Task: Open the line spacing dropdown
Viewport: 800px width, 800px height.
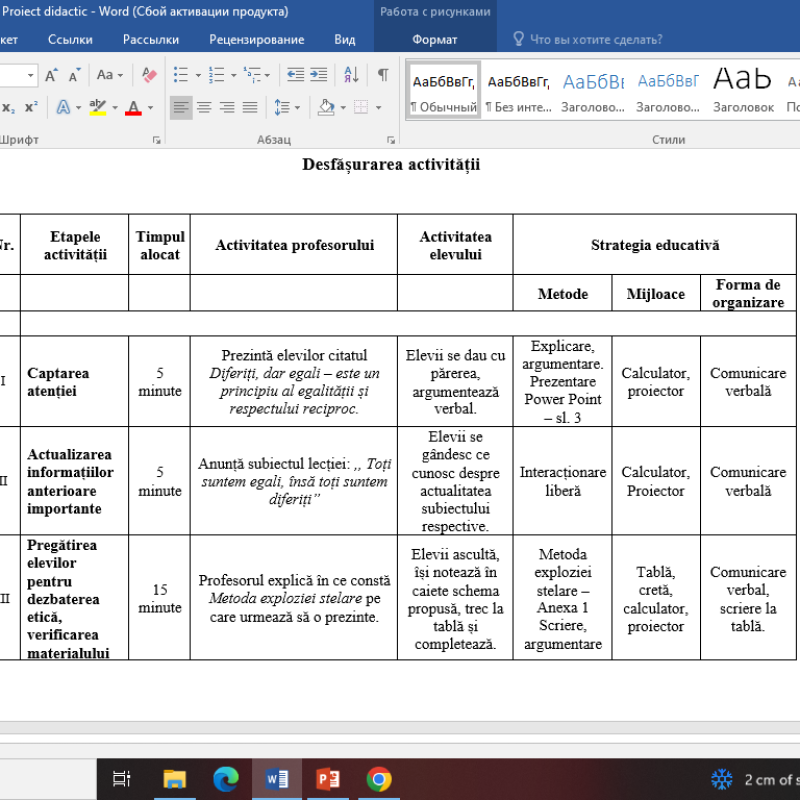Action: 285,107
